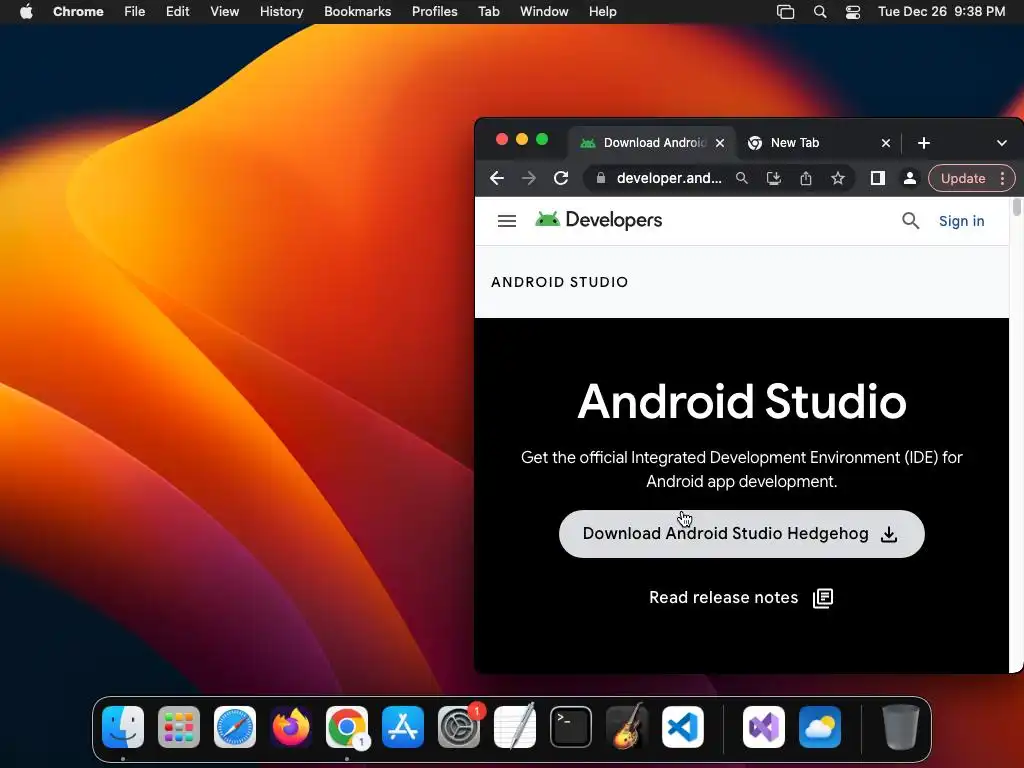The width and height of the screenshot is (1024, 768).
Task: Click the Sign in link
Action: pos(961,221)
